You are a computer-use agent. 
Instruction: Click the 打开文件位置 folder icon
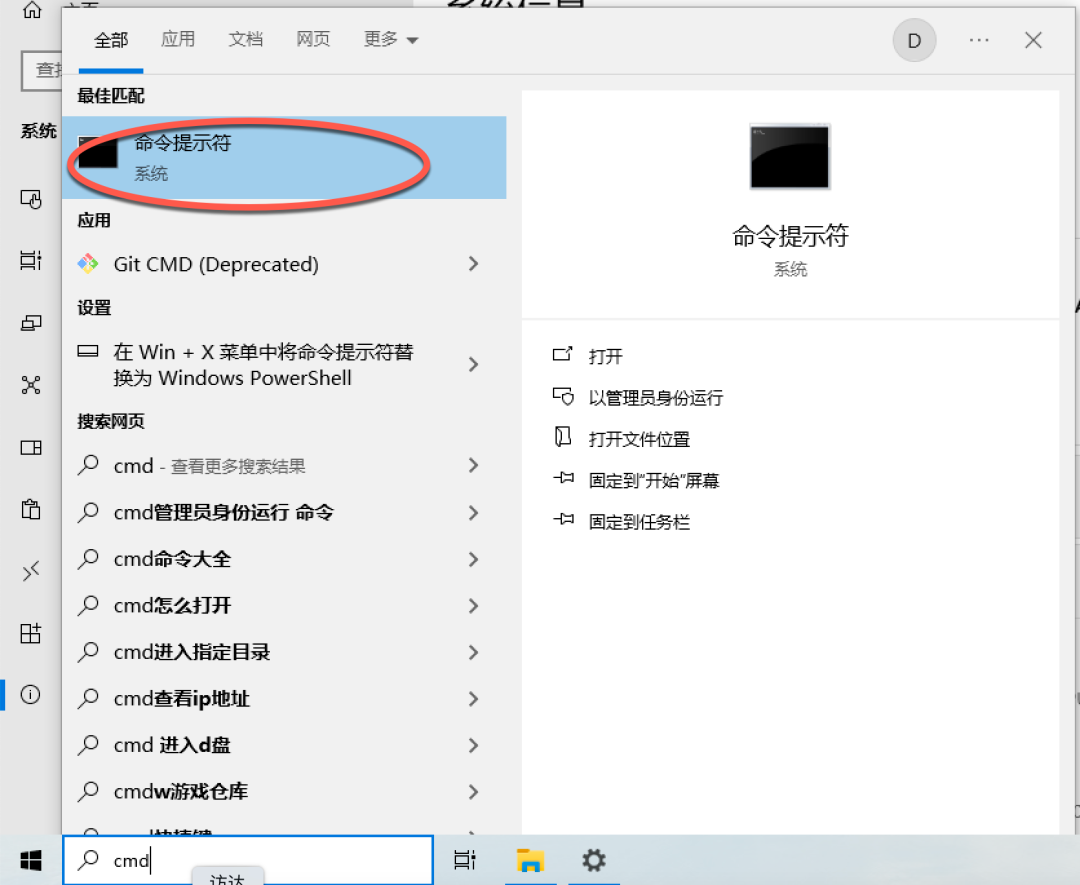point(565,438)
